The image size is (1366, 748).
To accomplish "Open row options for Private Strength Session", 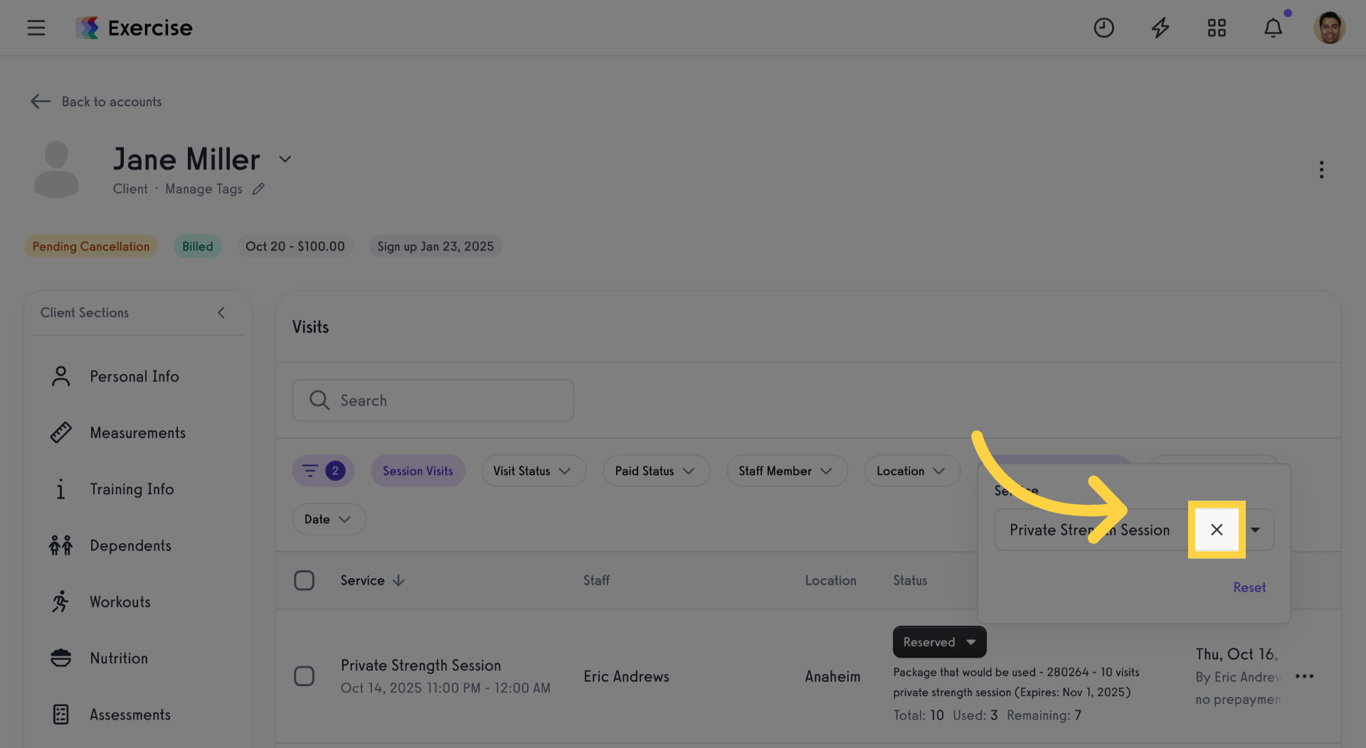I will [1304, 676].
